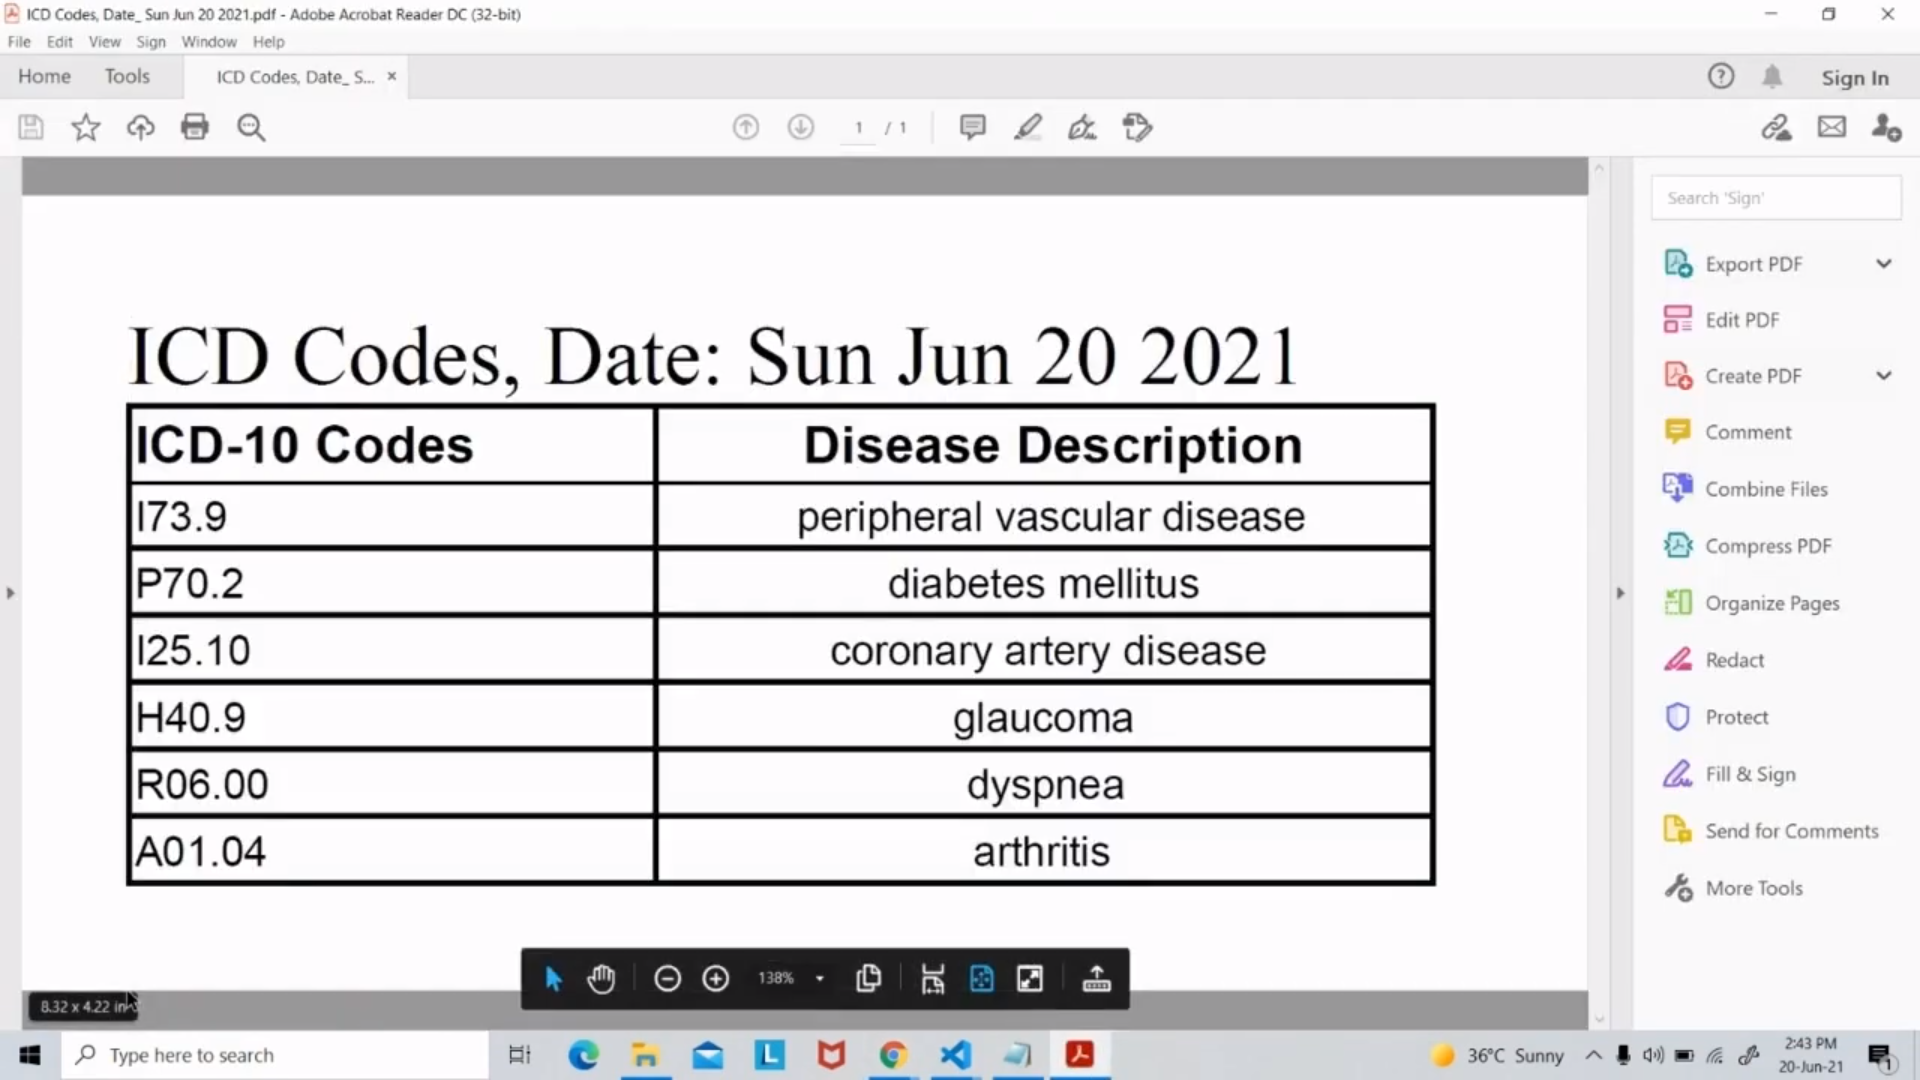Viewport: 1920px width, 1080px height.
Task: Expand the Export PDF chevron
Action: tap(1884, 264)
